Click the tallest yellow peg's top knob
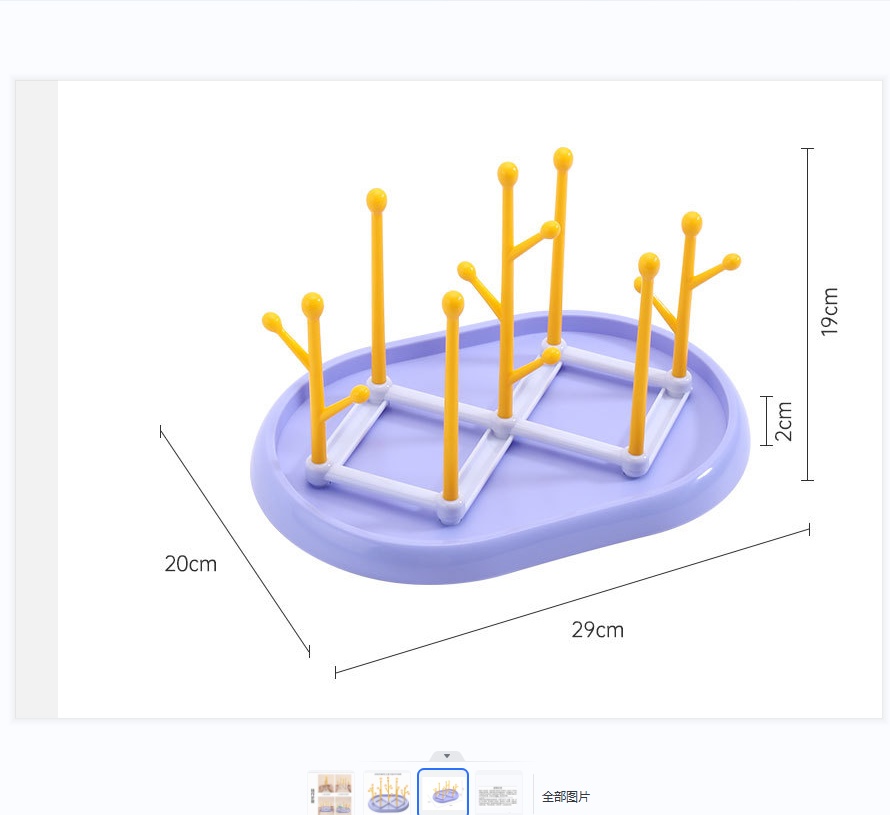 pos(563,158)
